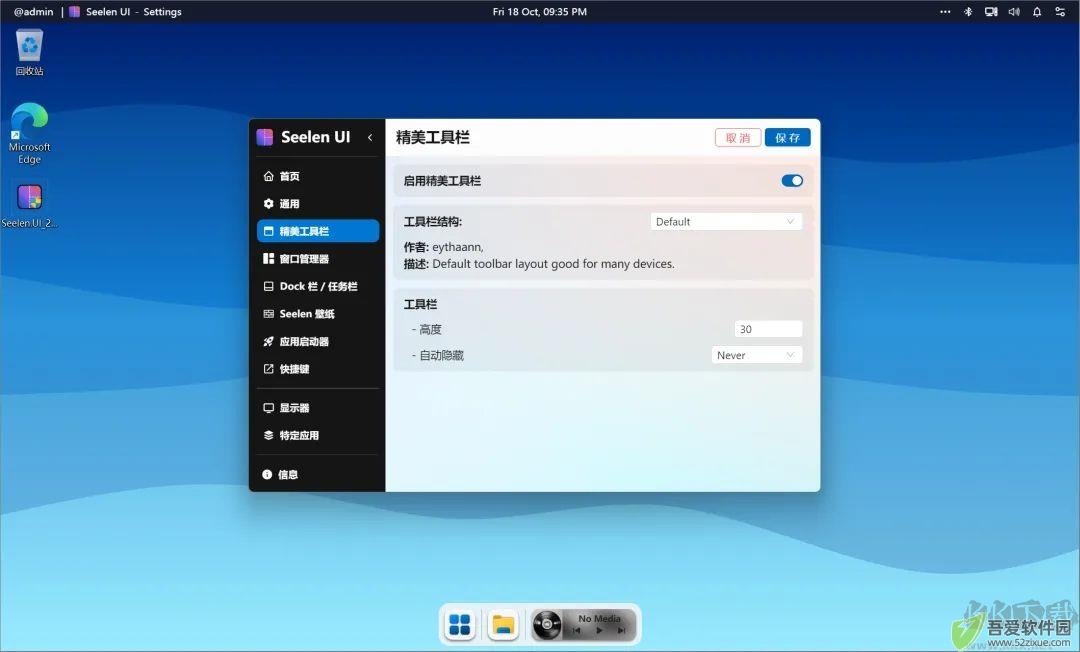
Task: Click next track in media widget
Action: coord(621,631)
